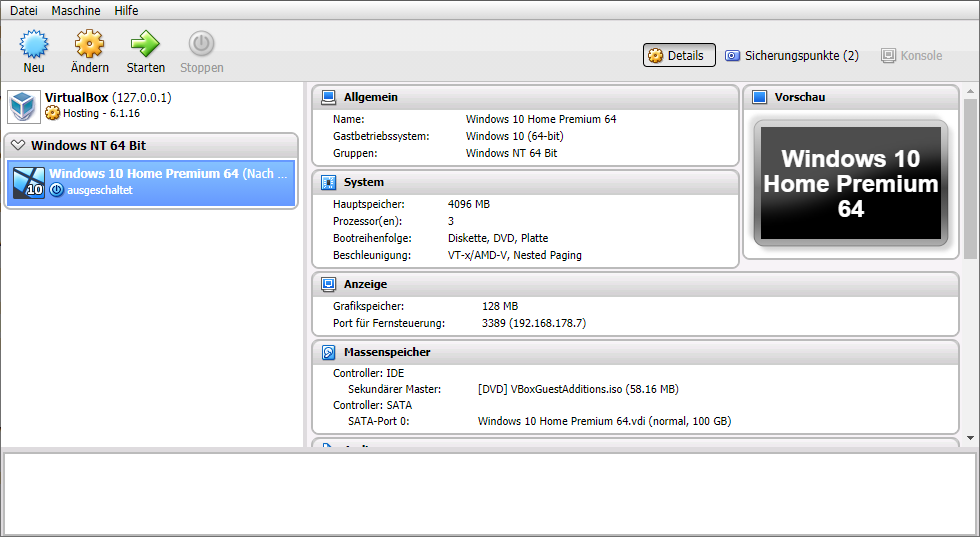The image size is (980, 537).
Task: Click the Windows 10 preview thumbnail
Action: coord(850,183)
